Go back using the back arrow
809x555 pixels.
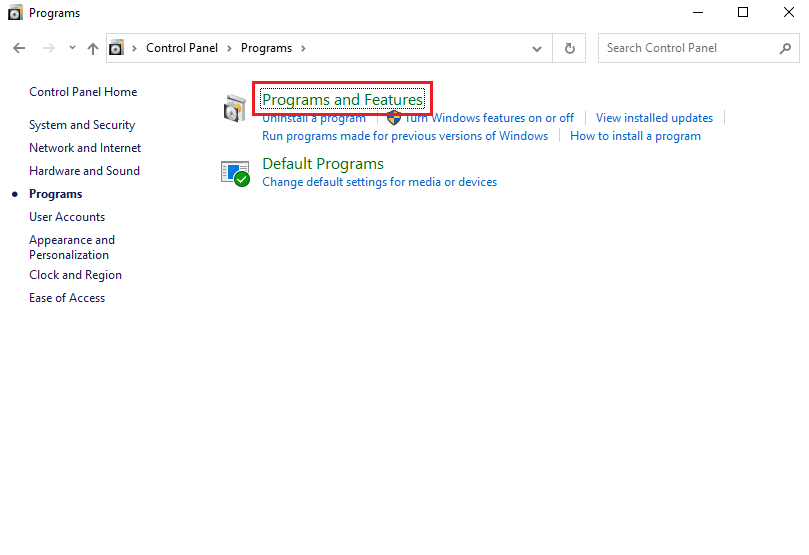(19, 48)
